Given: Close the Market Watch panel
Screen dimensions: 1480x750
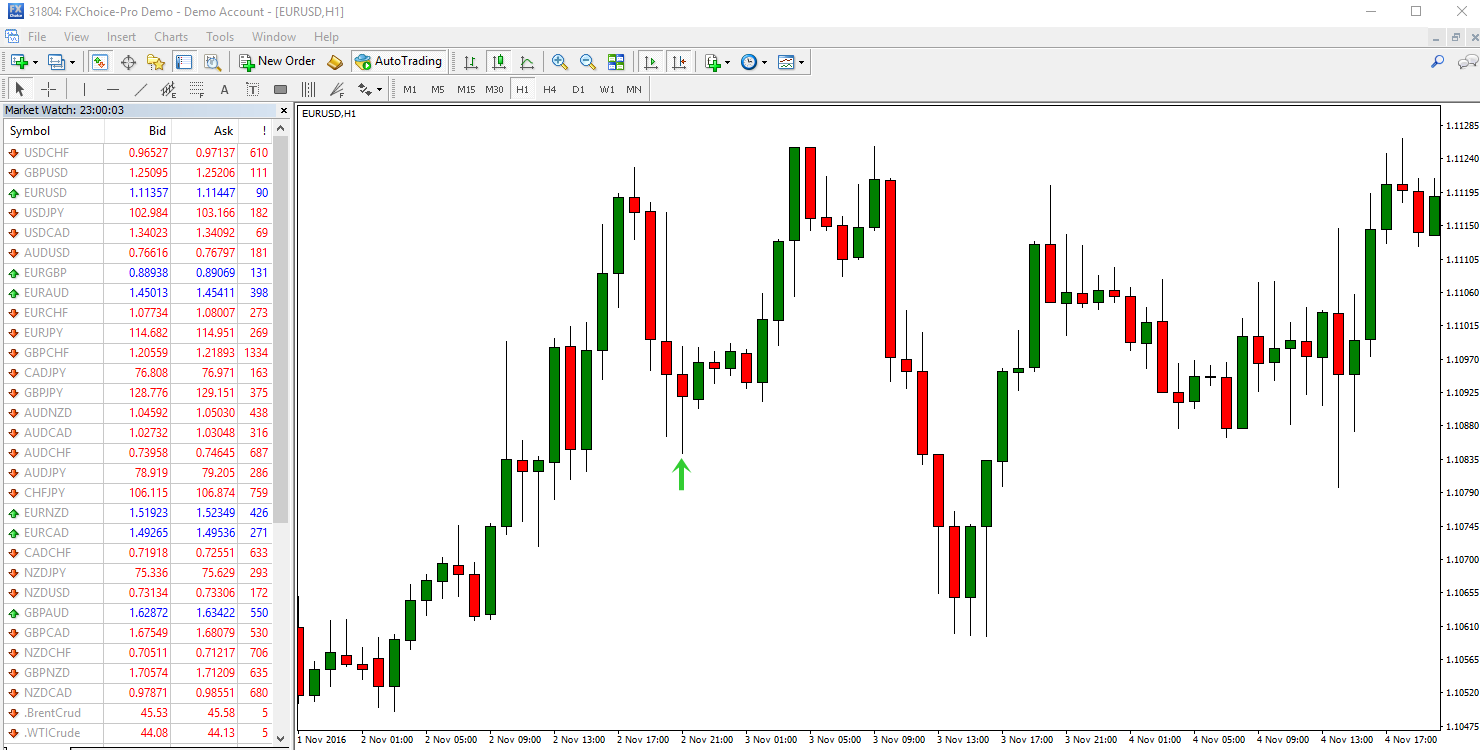Looking at the screenshot, I should click(x=283, y=111).
